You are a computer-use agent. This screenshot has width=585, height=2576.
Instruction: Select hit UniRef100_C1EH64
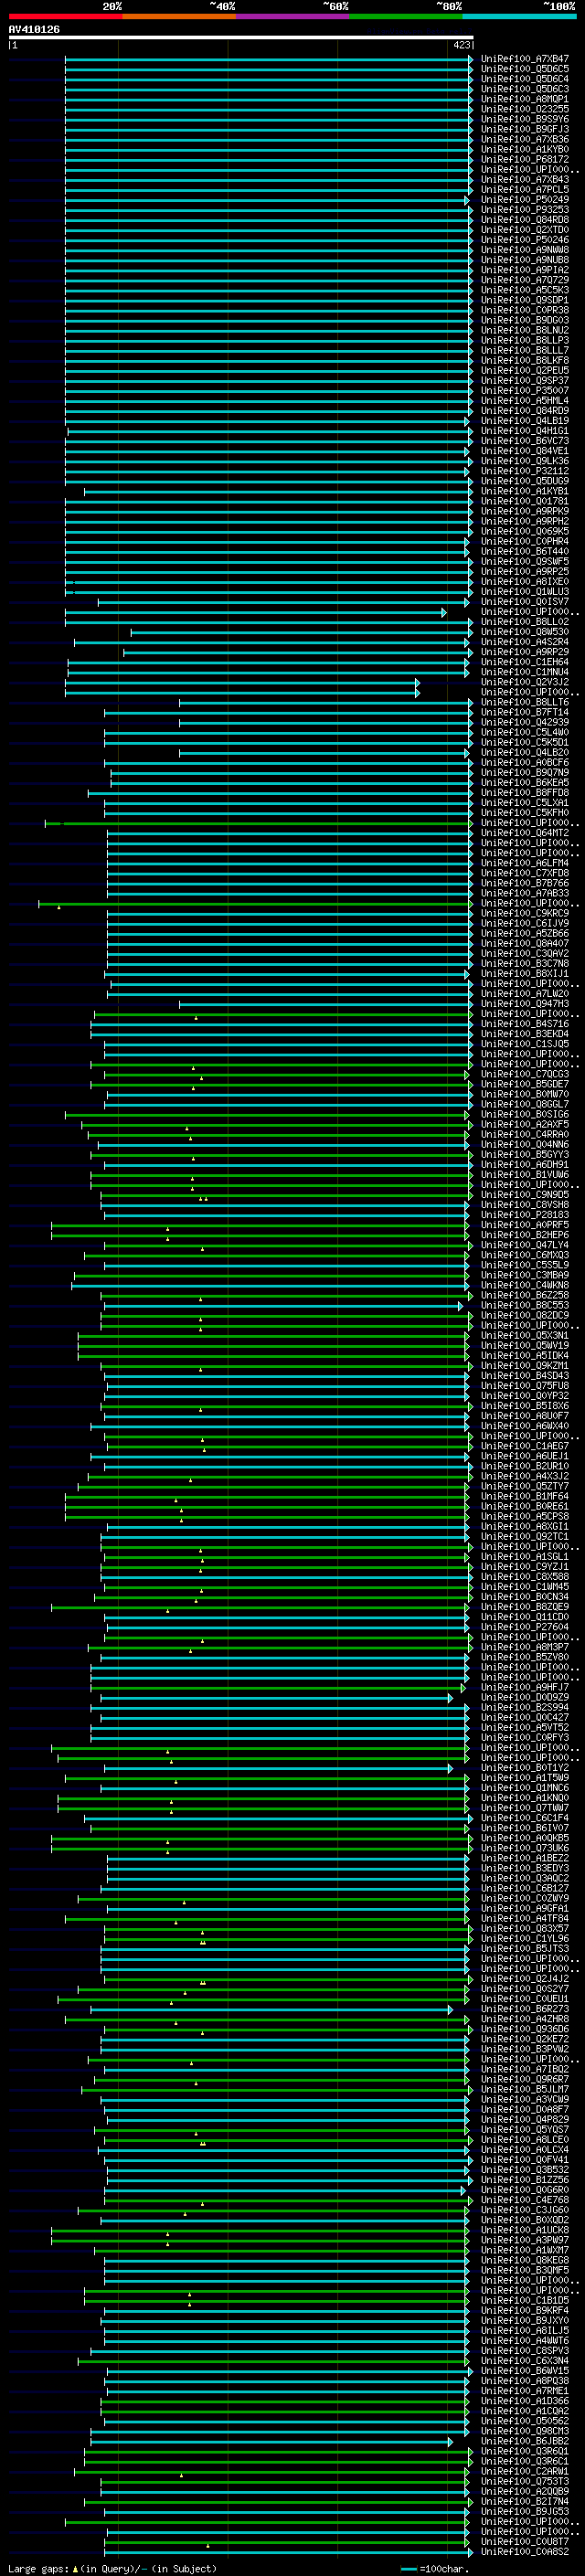[x=525, y=662]
